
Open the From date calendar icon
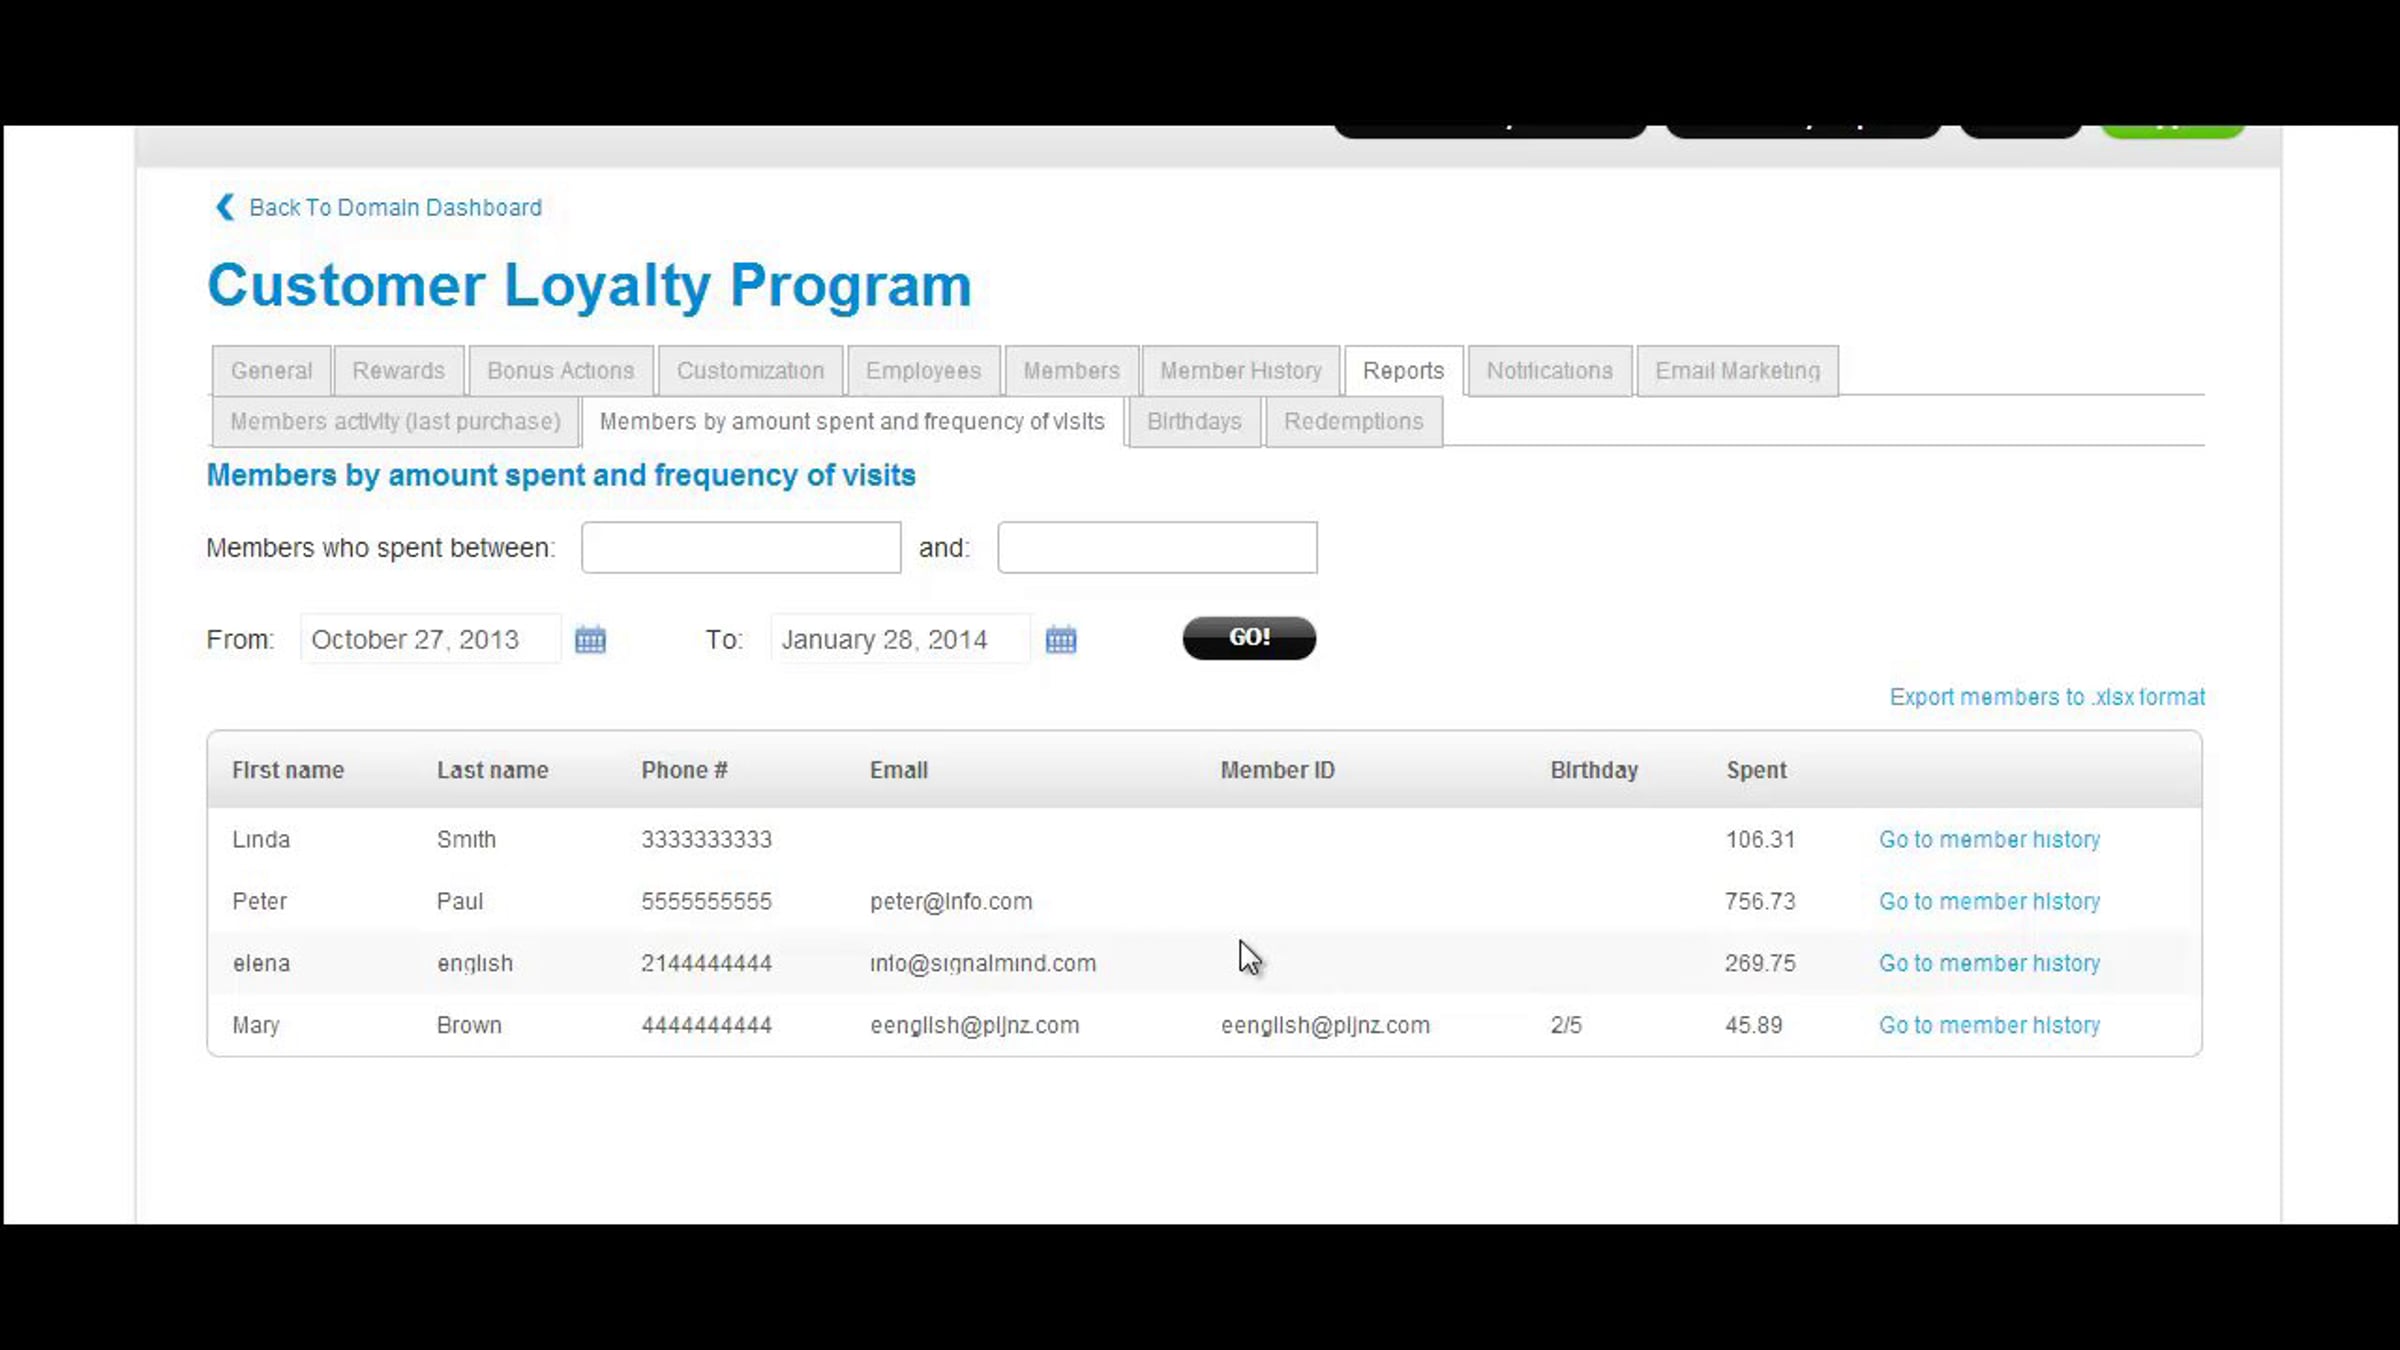coord(590,639)
